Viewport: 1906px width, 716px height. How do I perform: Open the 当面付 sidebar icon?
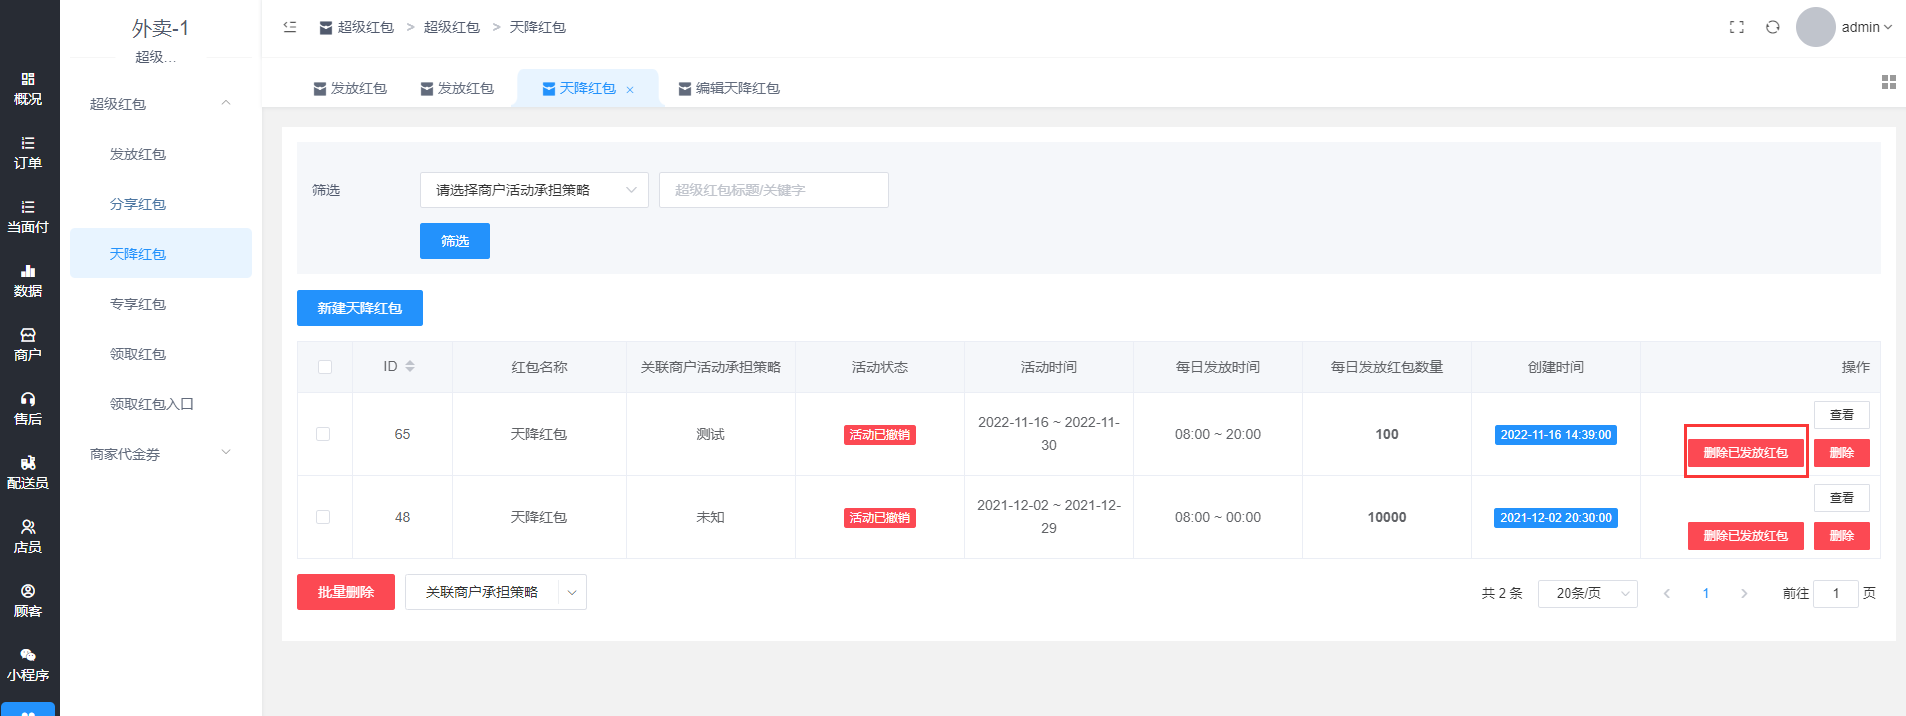[28, 217]
